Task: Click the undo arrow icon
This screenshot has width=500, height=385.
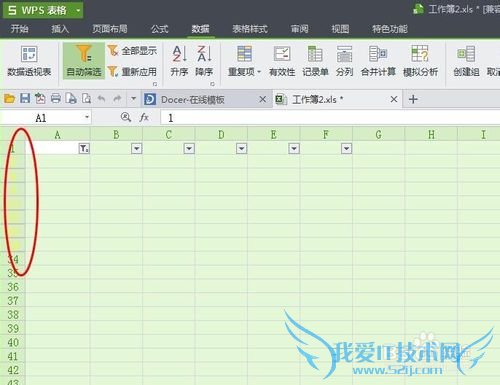Action: (x=102, y=99)
